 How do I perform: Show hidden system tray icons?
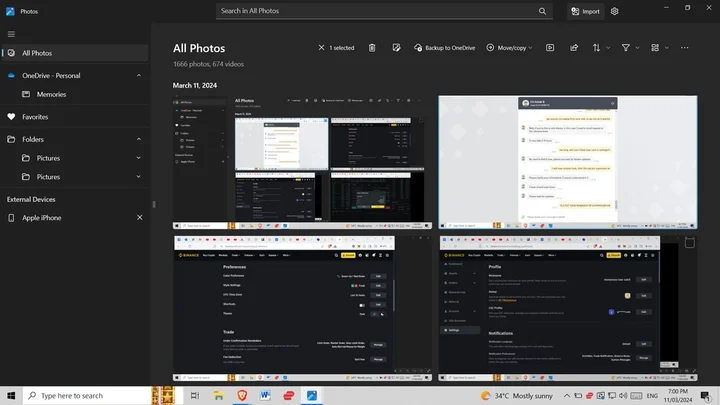coord(567,395)
